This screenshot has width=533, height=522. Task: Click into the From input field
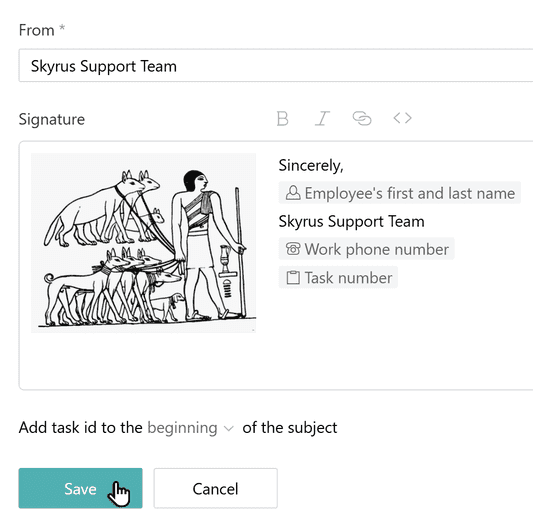(x=276, y=66)
